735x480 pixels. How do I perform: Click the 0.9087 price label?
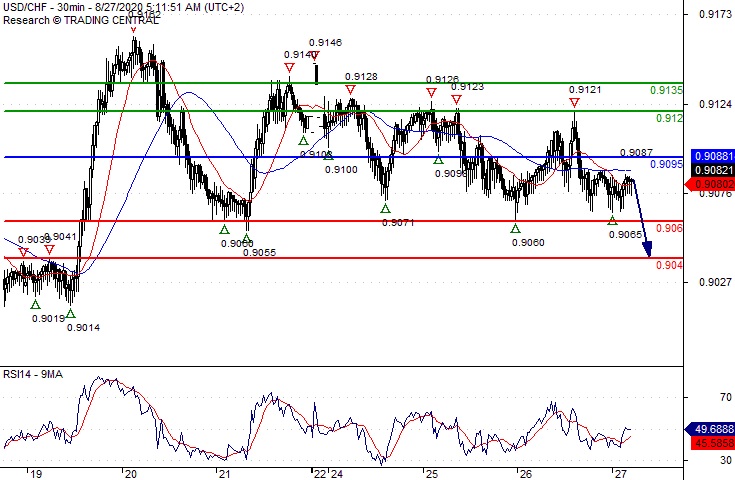(636, 152)
